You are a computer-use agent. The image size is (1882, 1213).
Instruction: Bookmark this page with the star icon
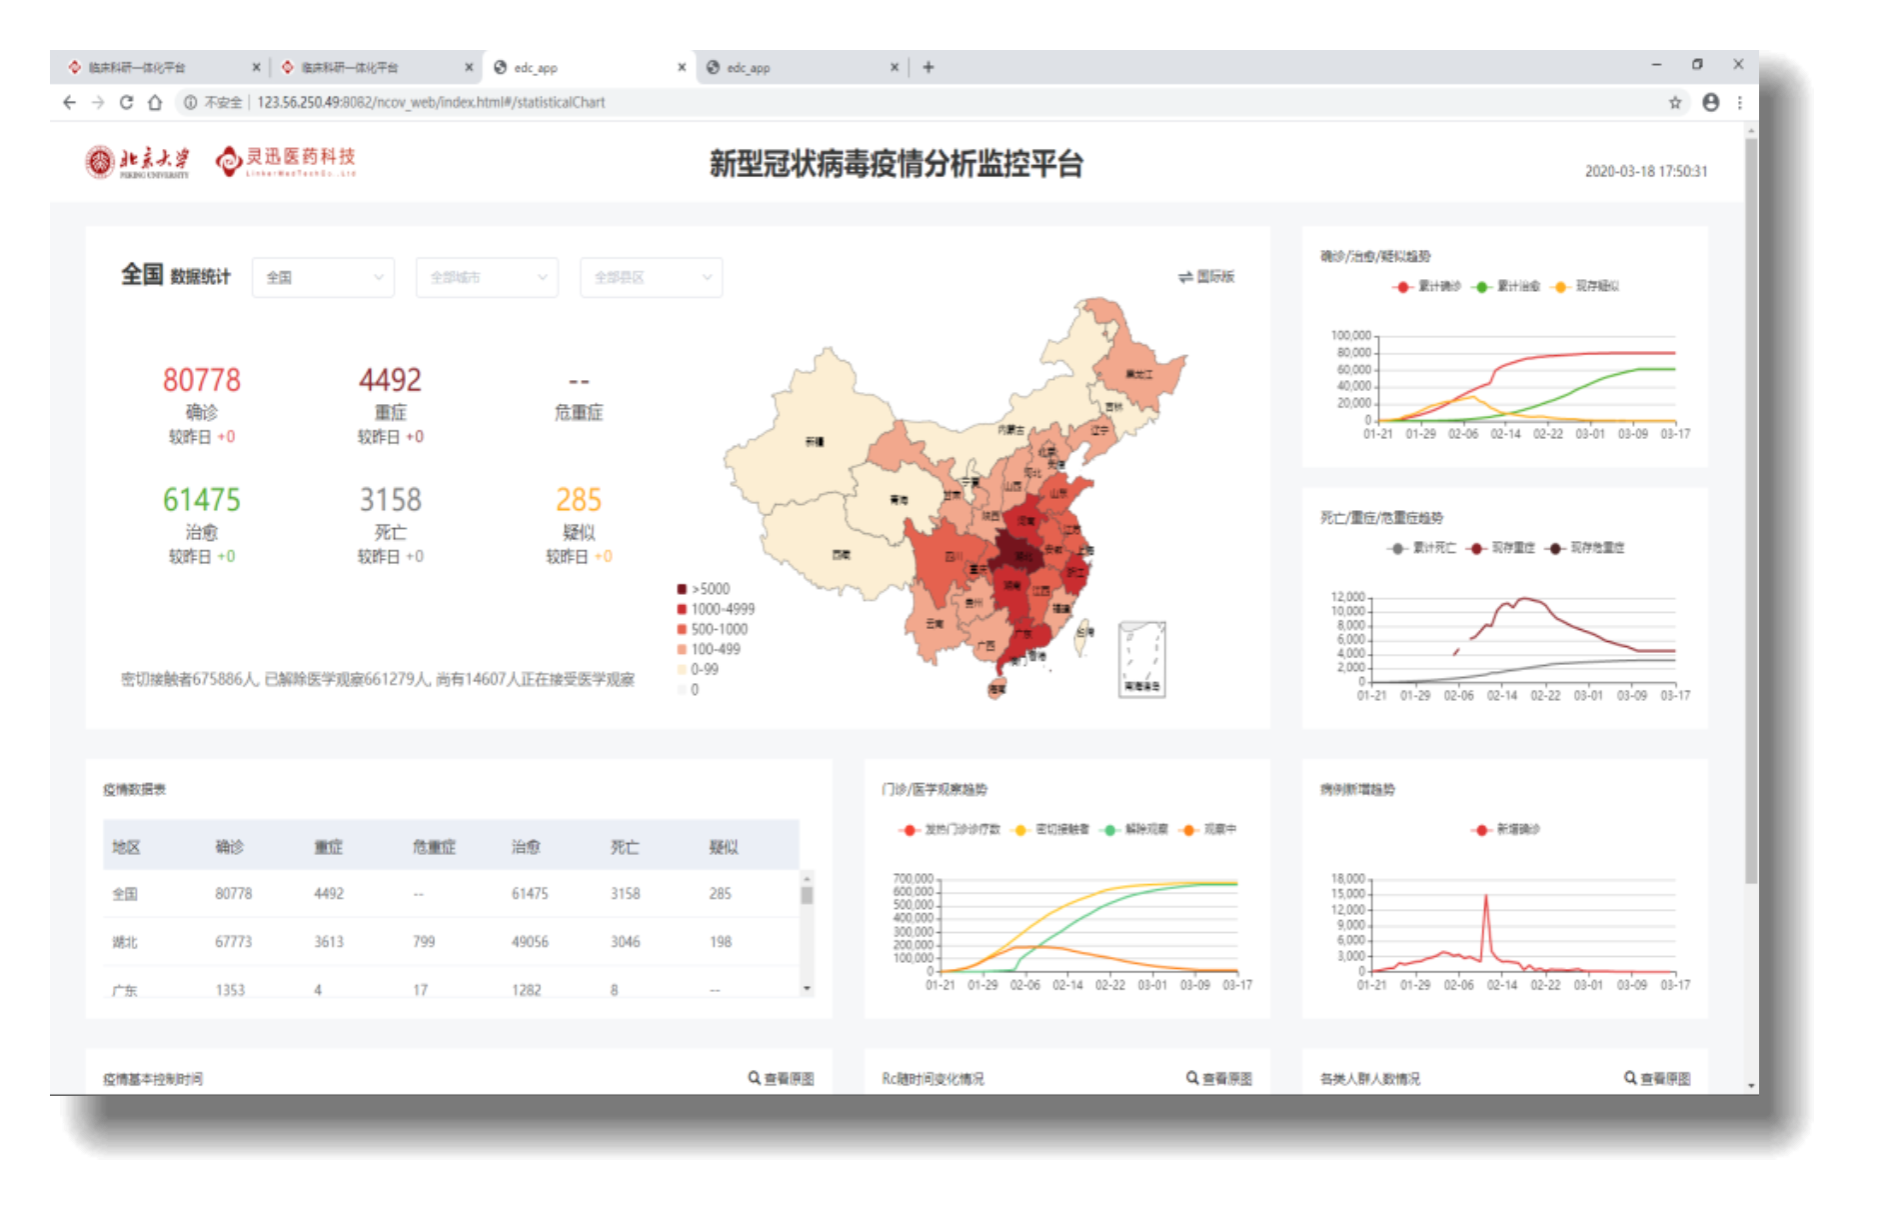1675,102
